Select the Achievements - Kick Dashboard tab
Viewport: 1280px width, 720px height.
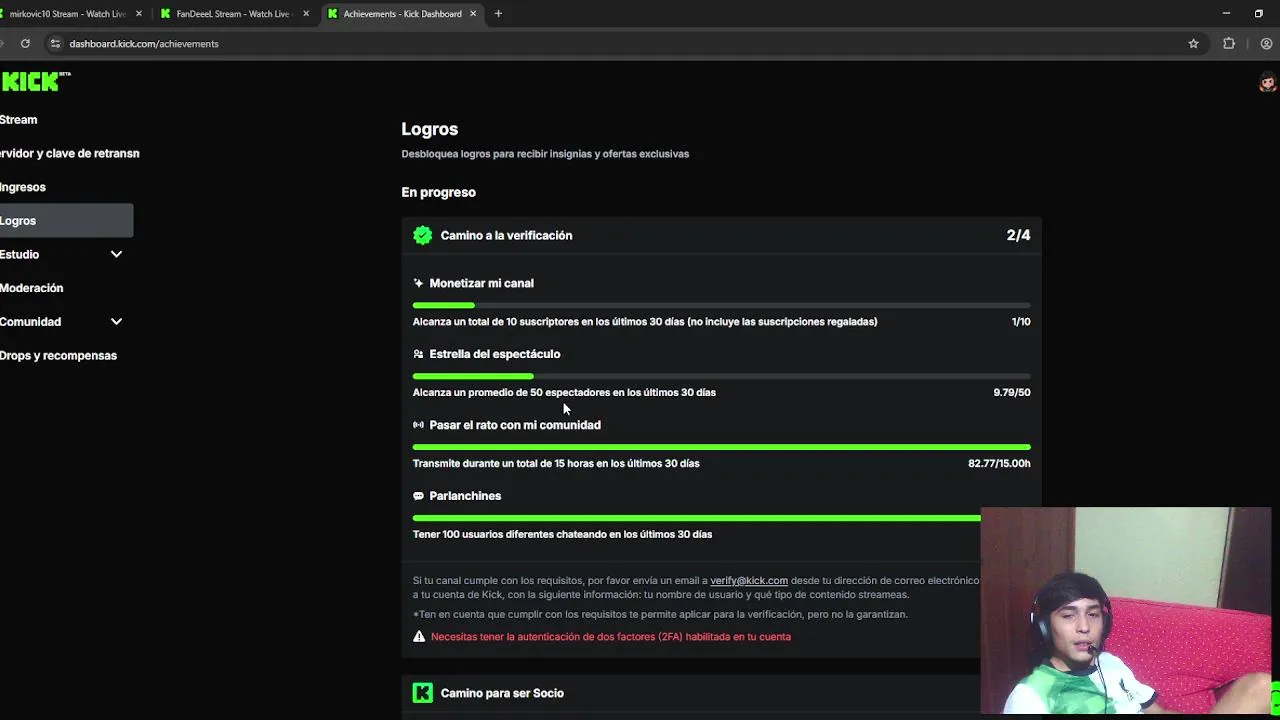[x=402, y=14]
